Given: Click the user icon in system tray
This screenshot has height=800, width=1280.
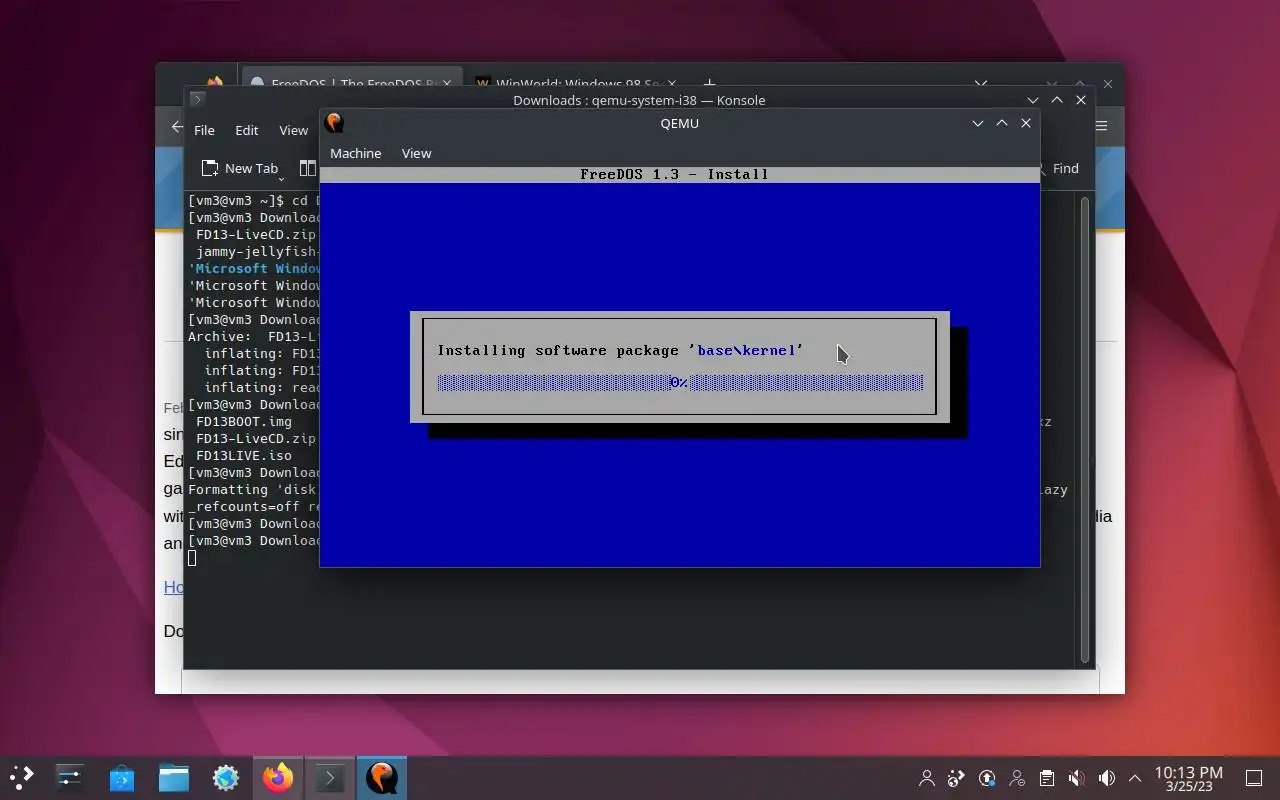Looking at the screenshot, I should coord(927,778).
